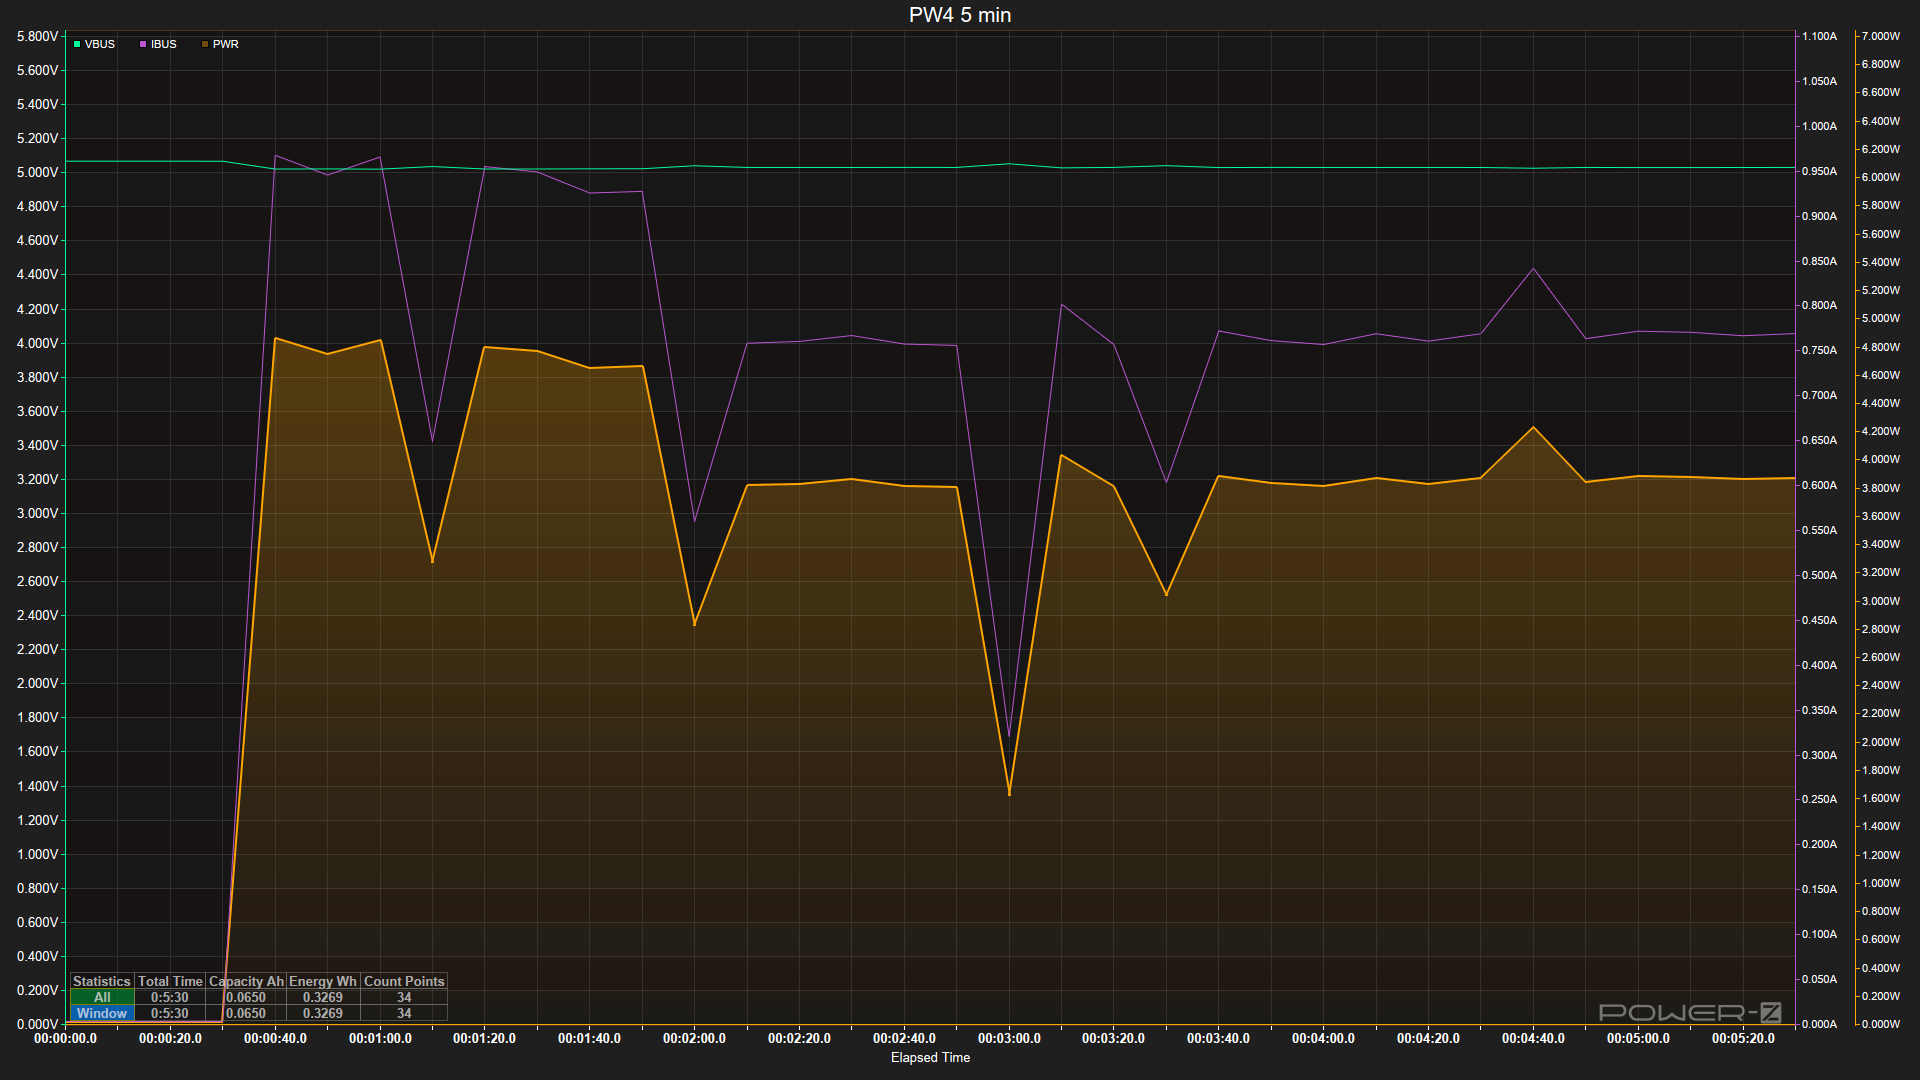Click the 5.000V label on voltage axis
Viewport: 1920px width, 1080px height.
tap(37, 172)
